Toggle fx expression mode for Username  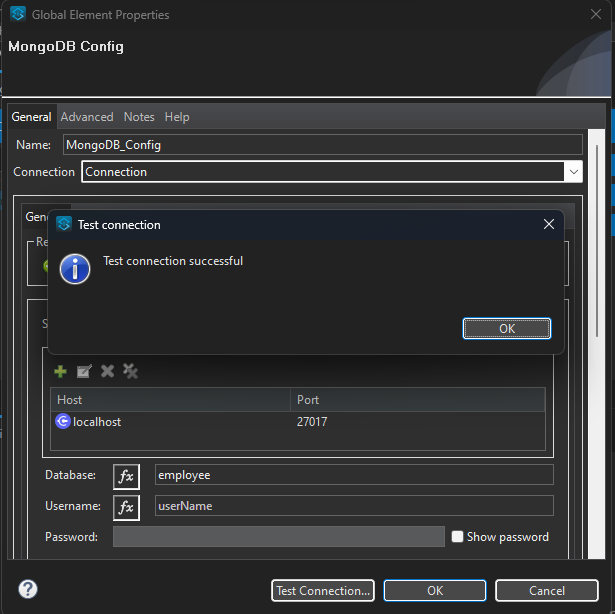(126, 507)
